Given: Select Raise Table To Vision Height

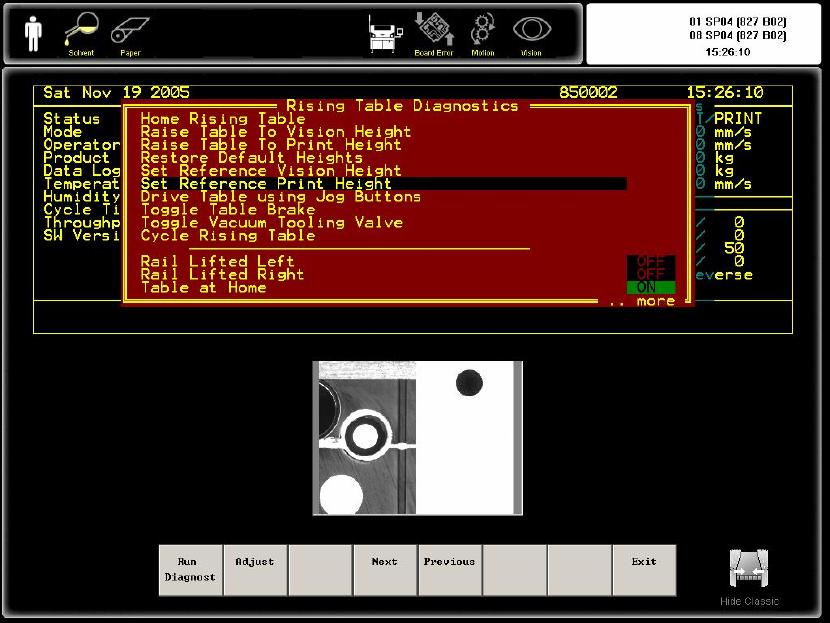Looking at the screenshot, I should pyautogui.click(x=275, y=131).
